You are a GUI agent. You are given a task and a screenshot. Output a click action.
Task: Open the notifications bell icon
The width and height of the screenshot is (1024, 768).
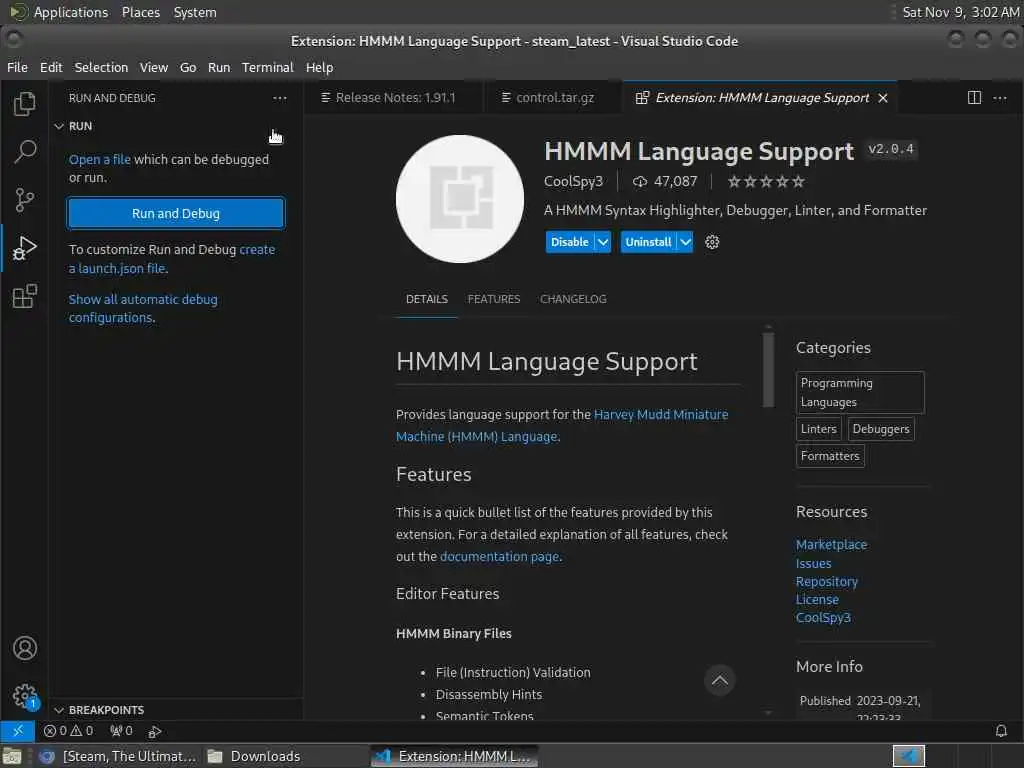[x=1000, y=731]
